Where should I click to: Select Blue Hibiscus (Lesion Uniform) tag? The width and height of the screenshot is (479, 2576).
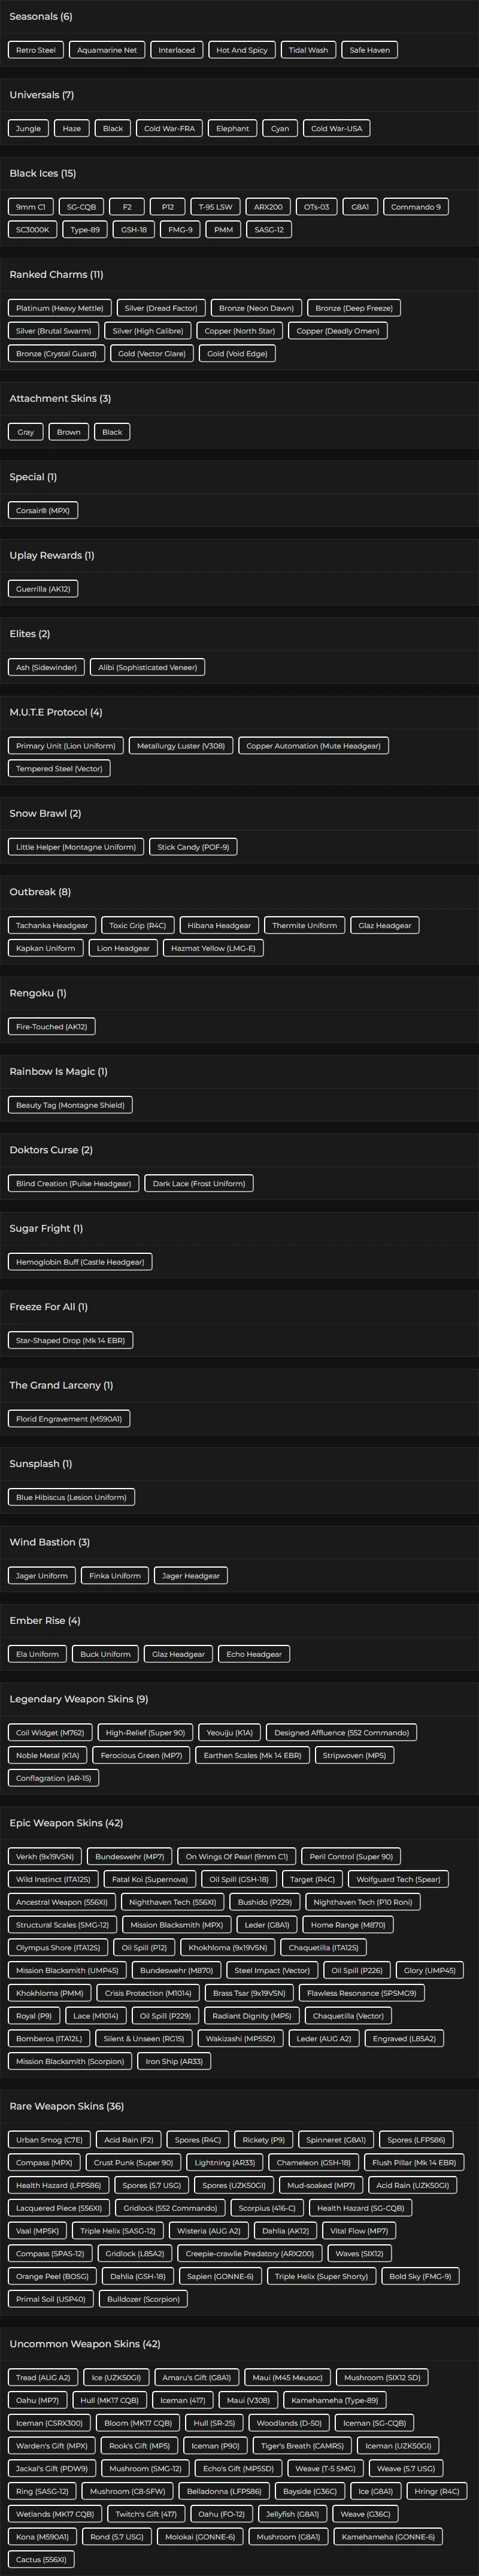[71, 1497]
